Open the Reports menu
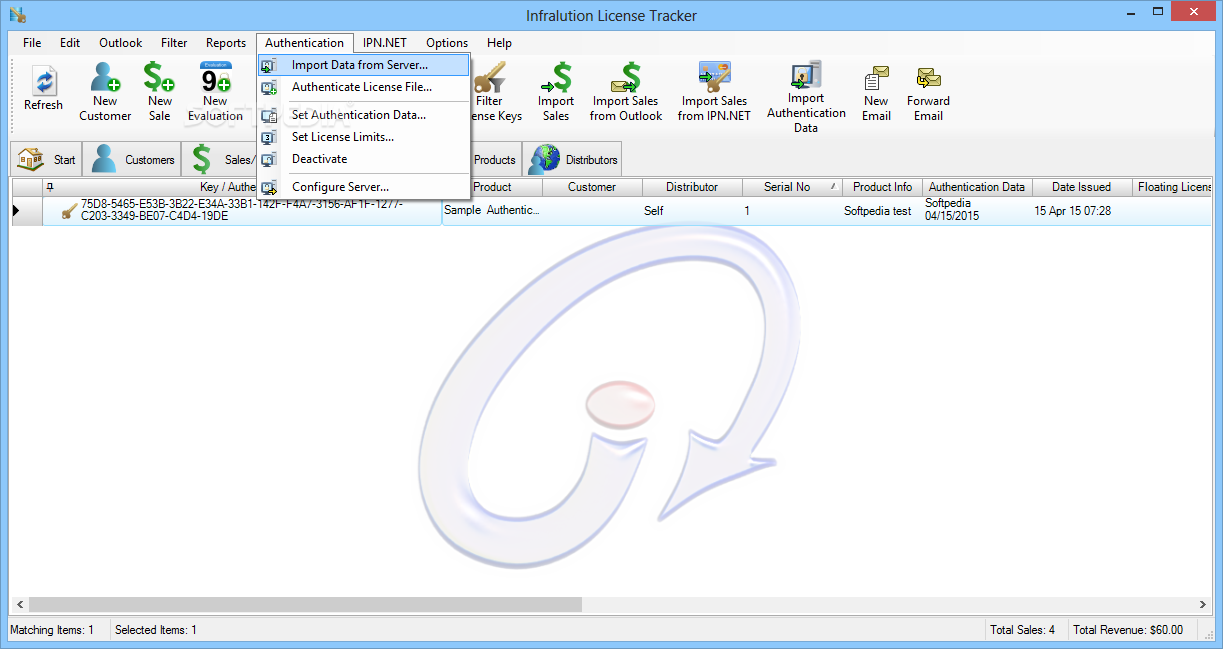This screenshot has width=1223, height=649. click(x=226, y=43)
